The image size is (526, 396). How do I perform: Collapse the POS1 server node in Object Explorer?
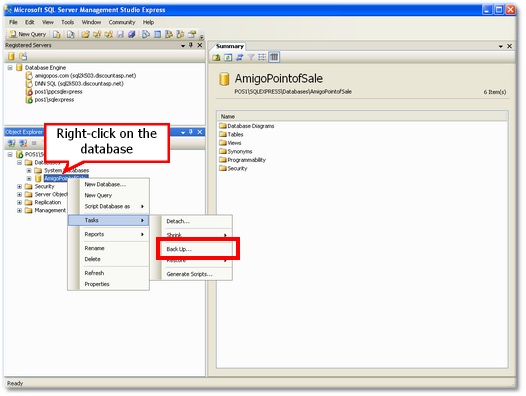(x=10, y=154)
